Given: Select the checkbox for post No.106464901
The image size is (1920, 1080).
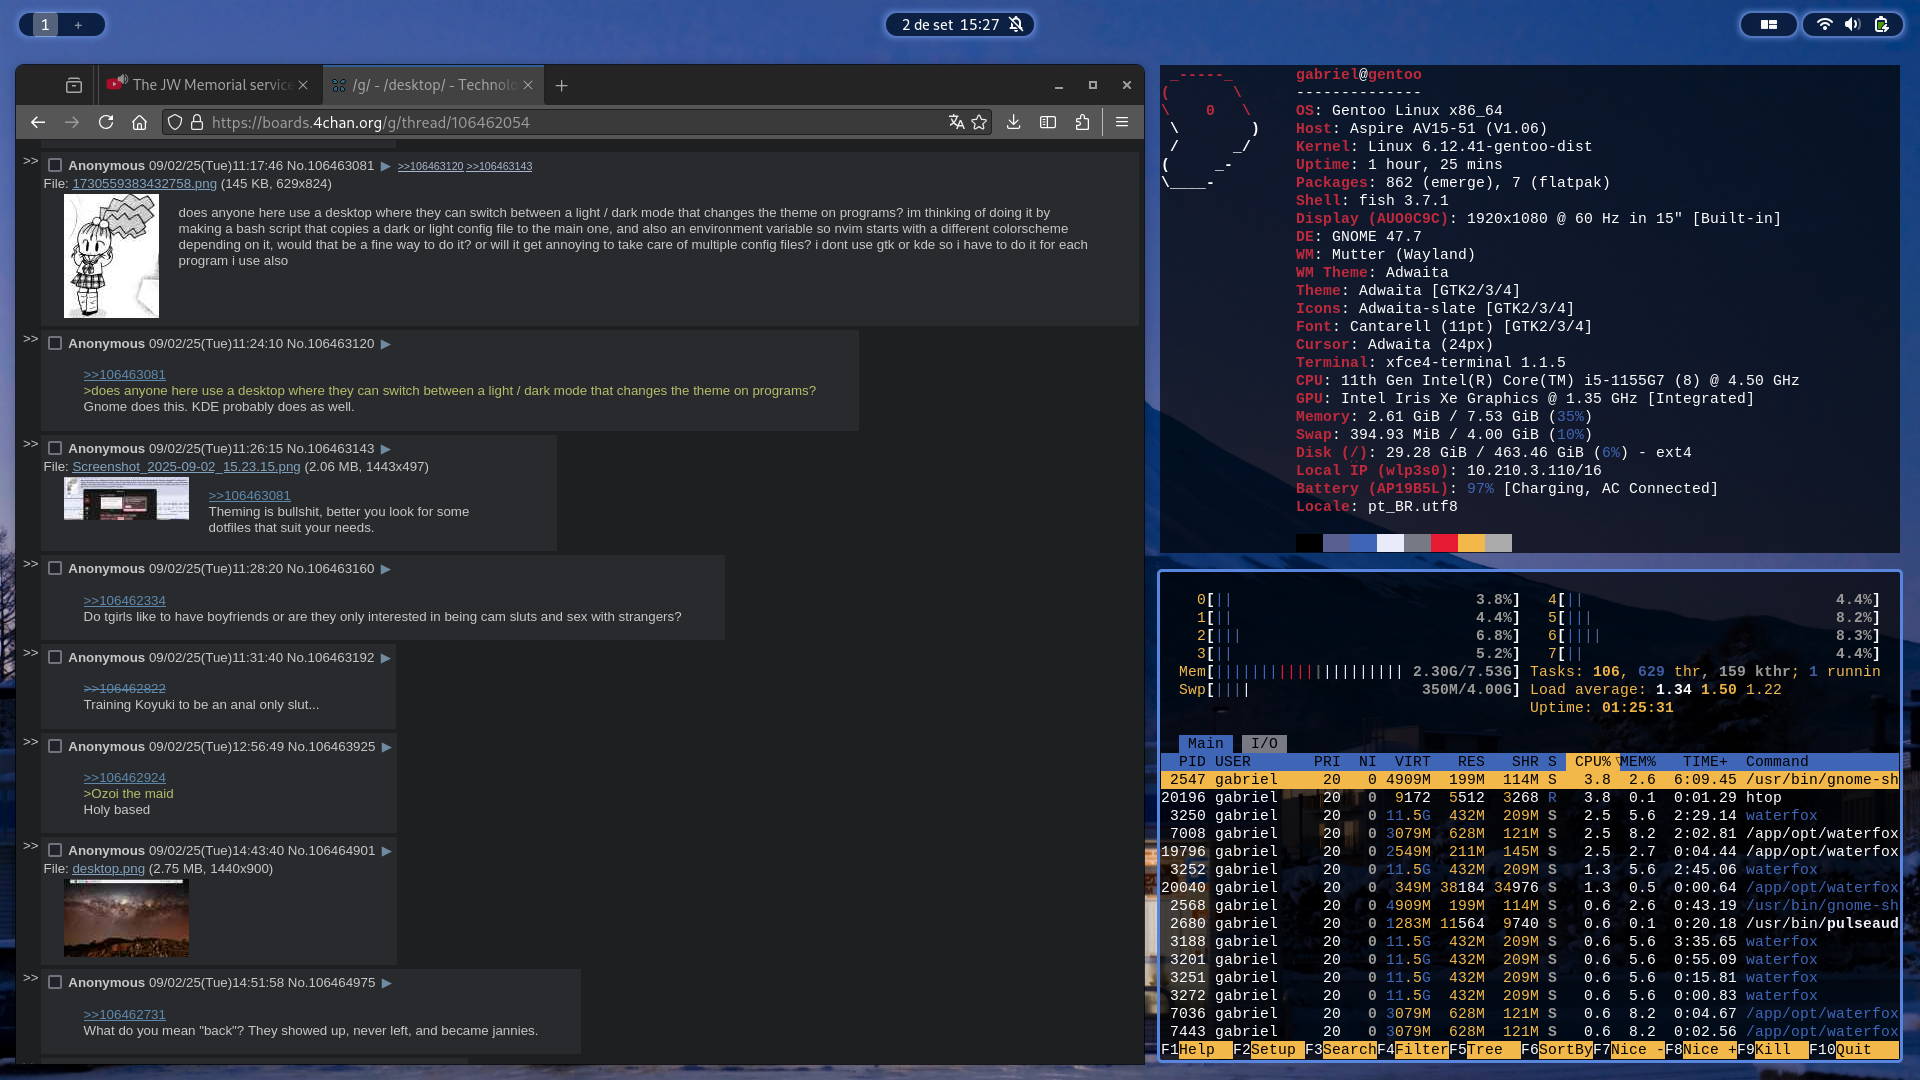Looking at the screenshot, I should (55, 851).
